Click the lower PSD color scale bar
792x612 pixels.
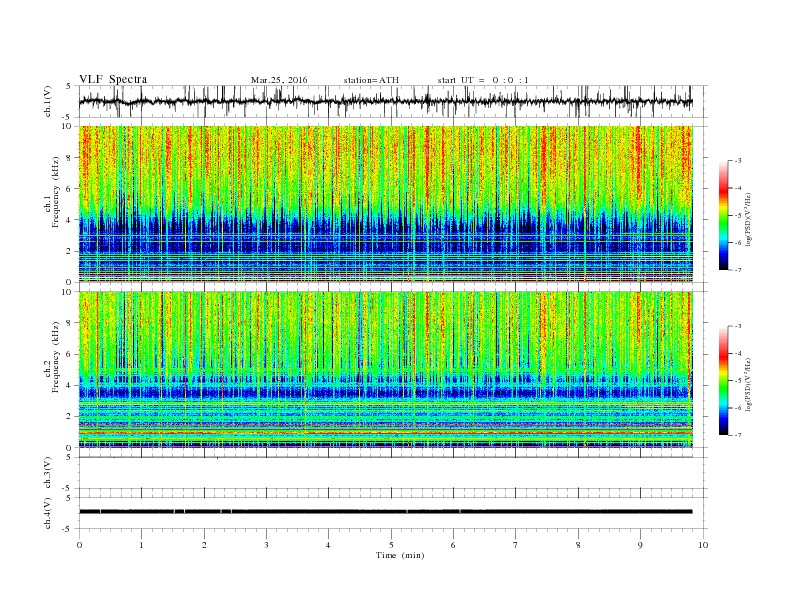(x=723, y=381)
